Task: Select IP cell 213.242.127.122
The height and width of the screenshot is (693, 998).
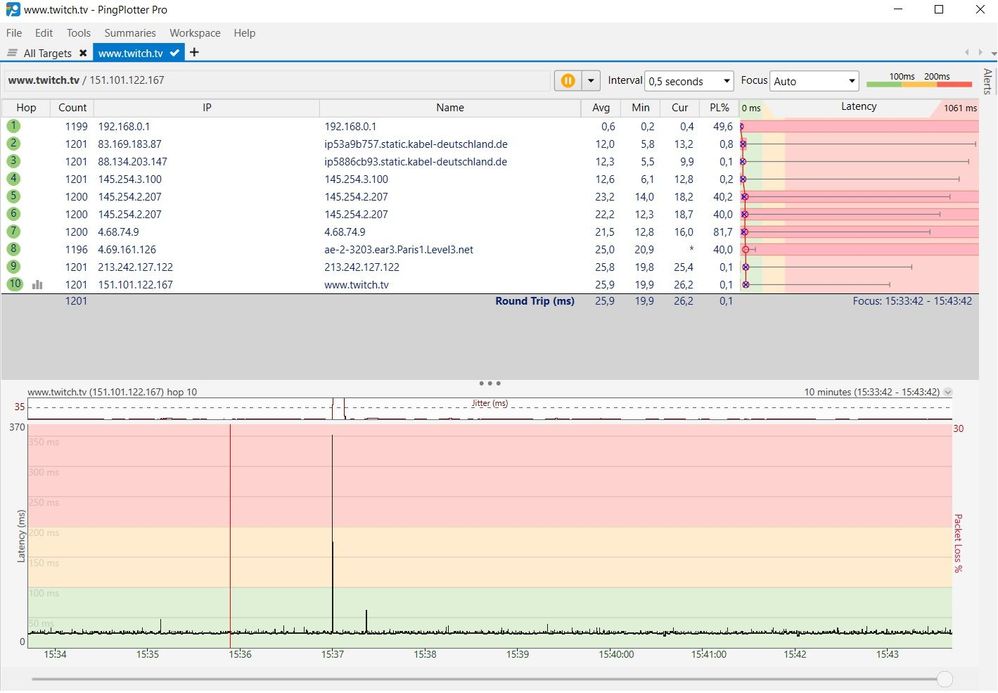Action: click(136, 267)
